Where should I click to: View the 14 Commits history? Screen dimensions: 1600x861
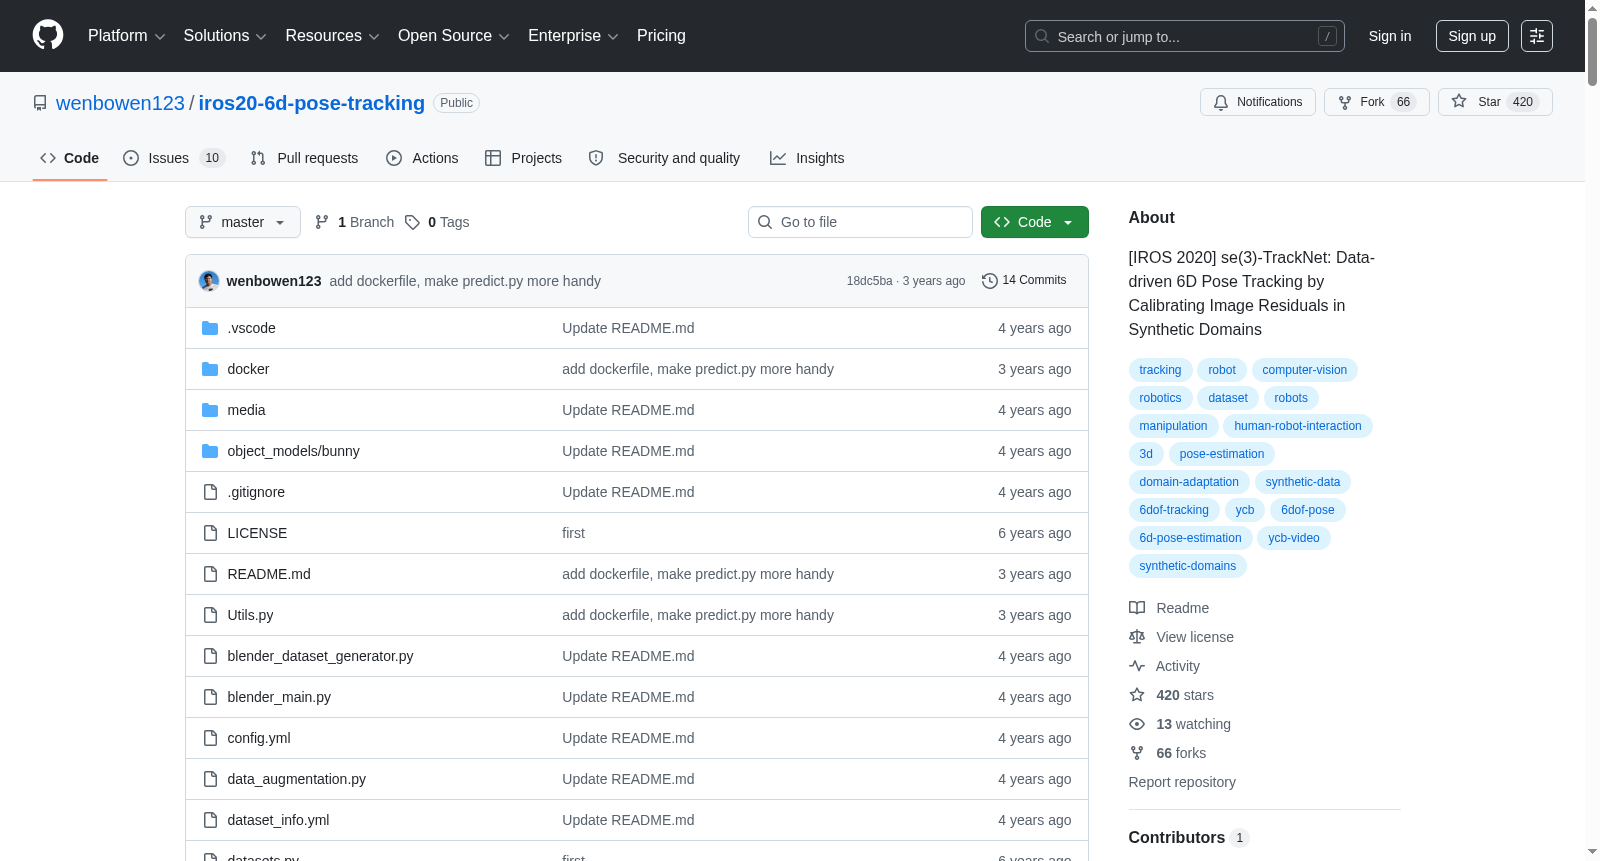click(1024, 280)
